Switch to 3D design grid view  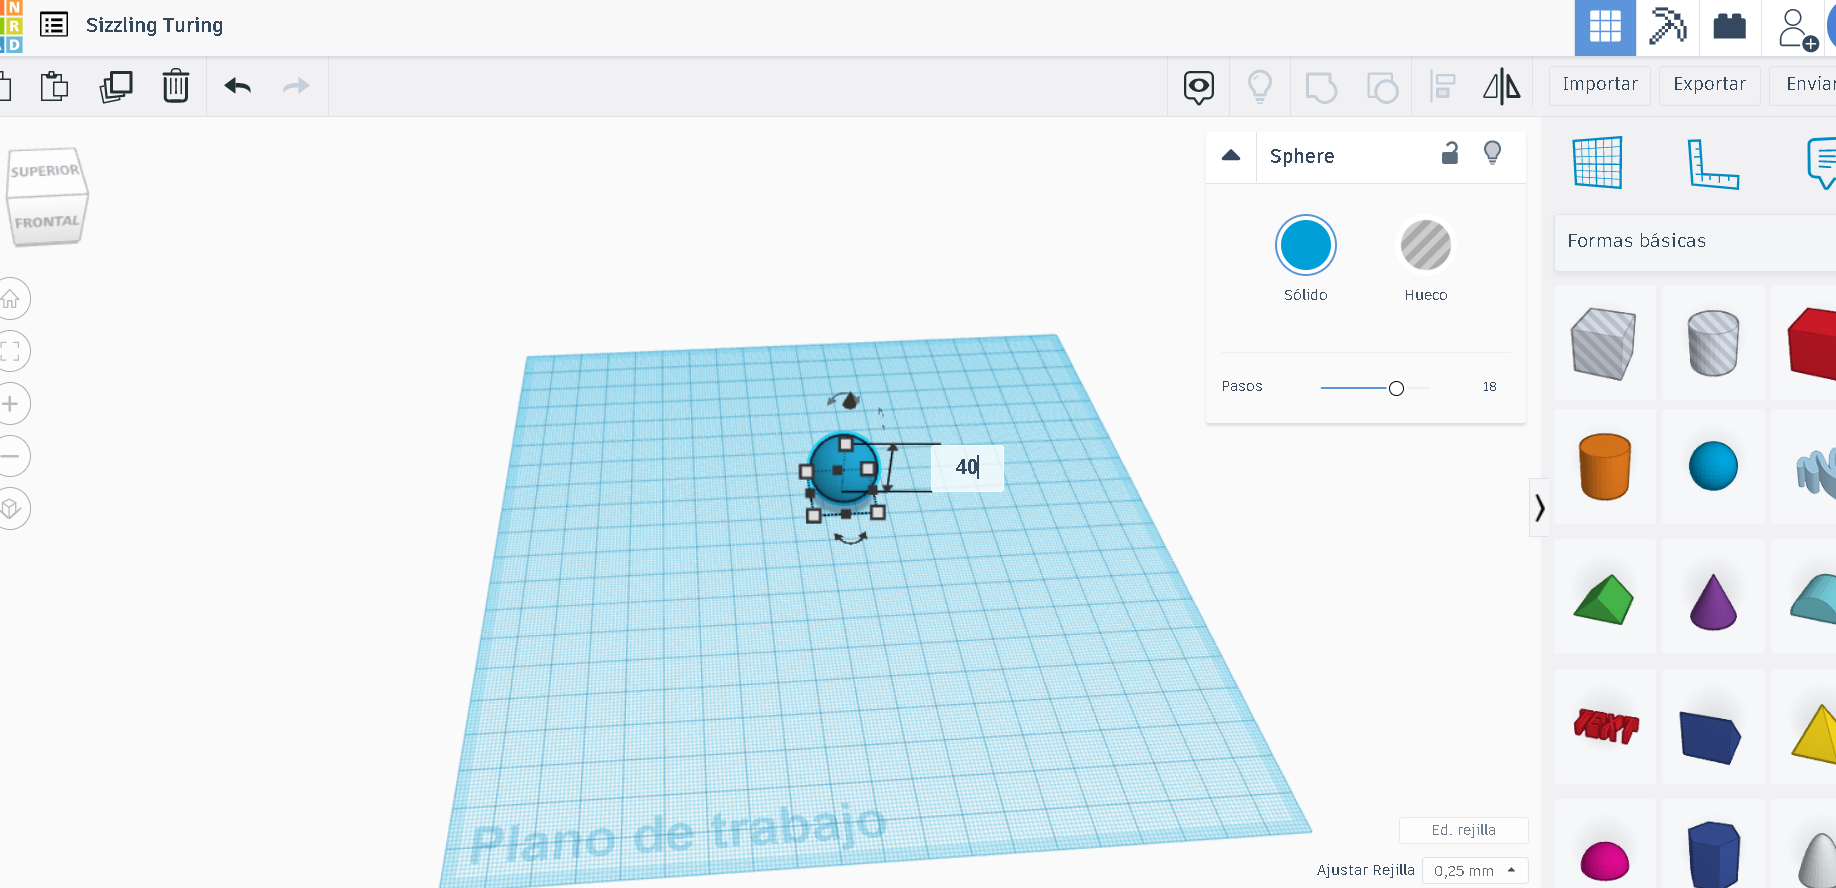(x=1605, y=27)
